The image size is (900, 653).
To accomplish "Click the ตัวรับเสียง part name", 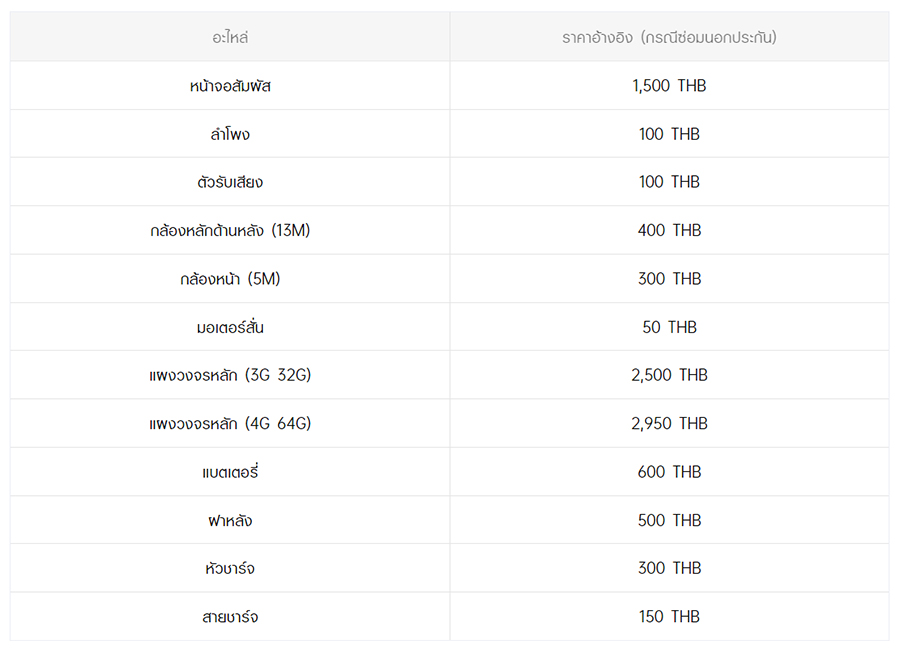I will point(230,182).
